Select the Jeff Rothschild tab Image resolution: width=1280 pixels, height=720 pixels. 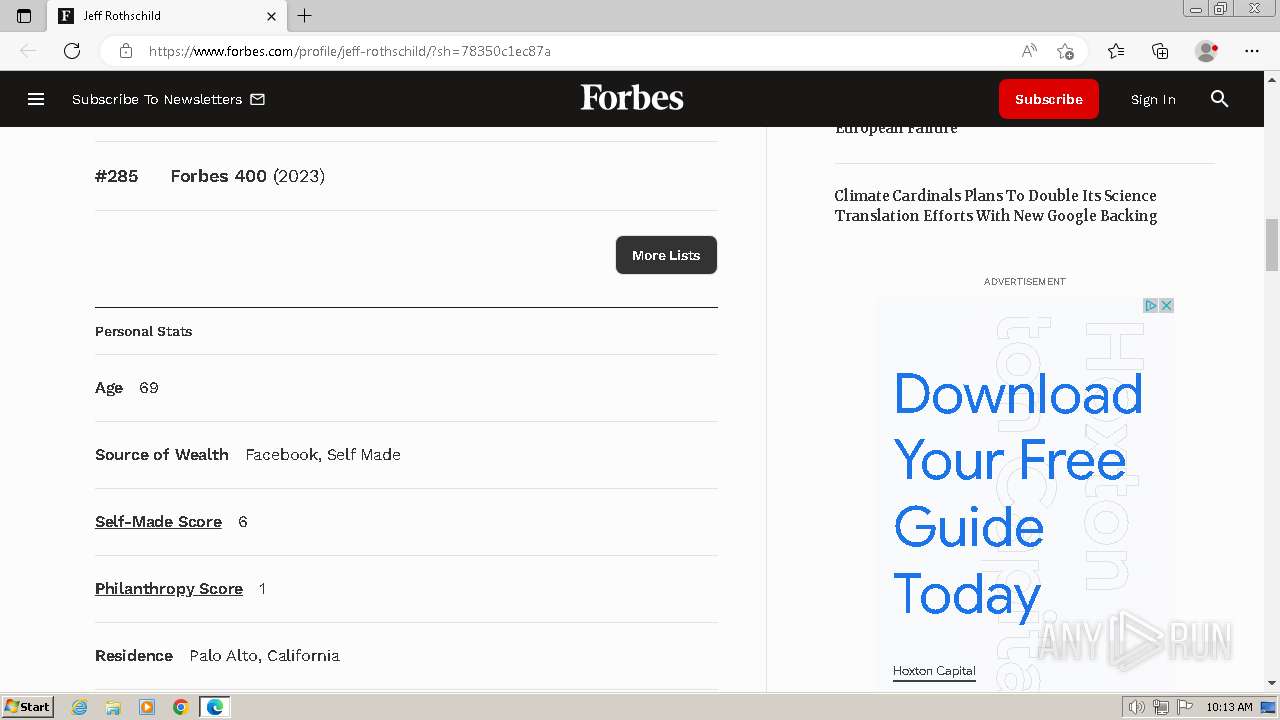(167, 16)
